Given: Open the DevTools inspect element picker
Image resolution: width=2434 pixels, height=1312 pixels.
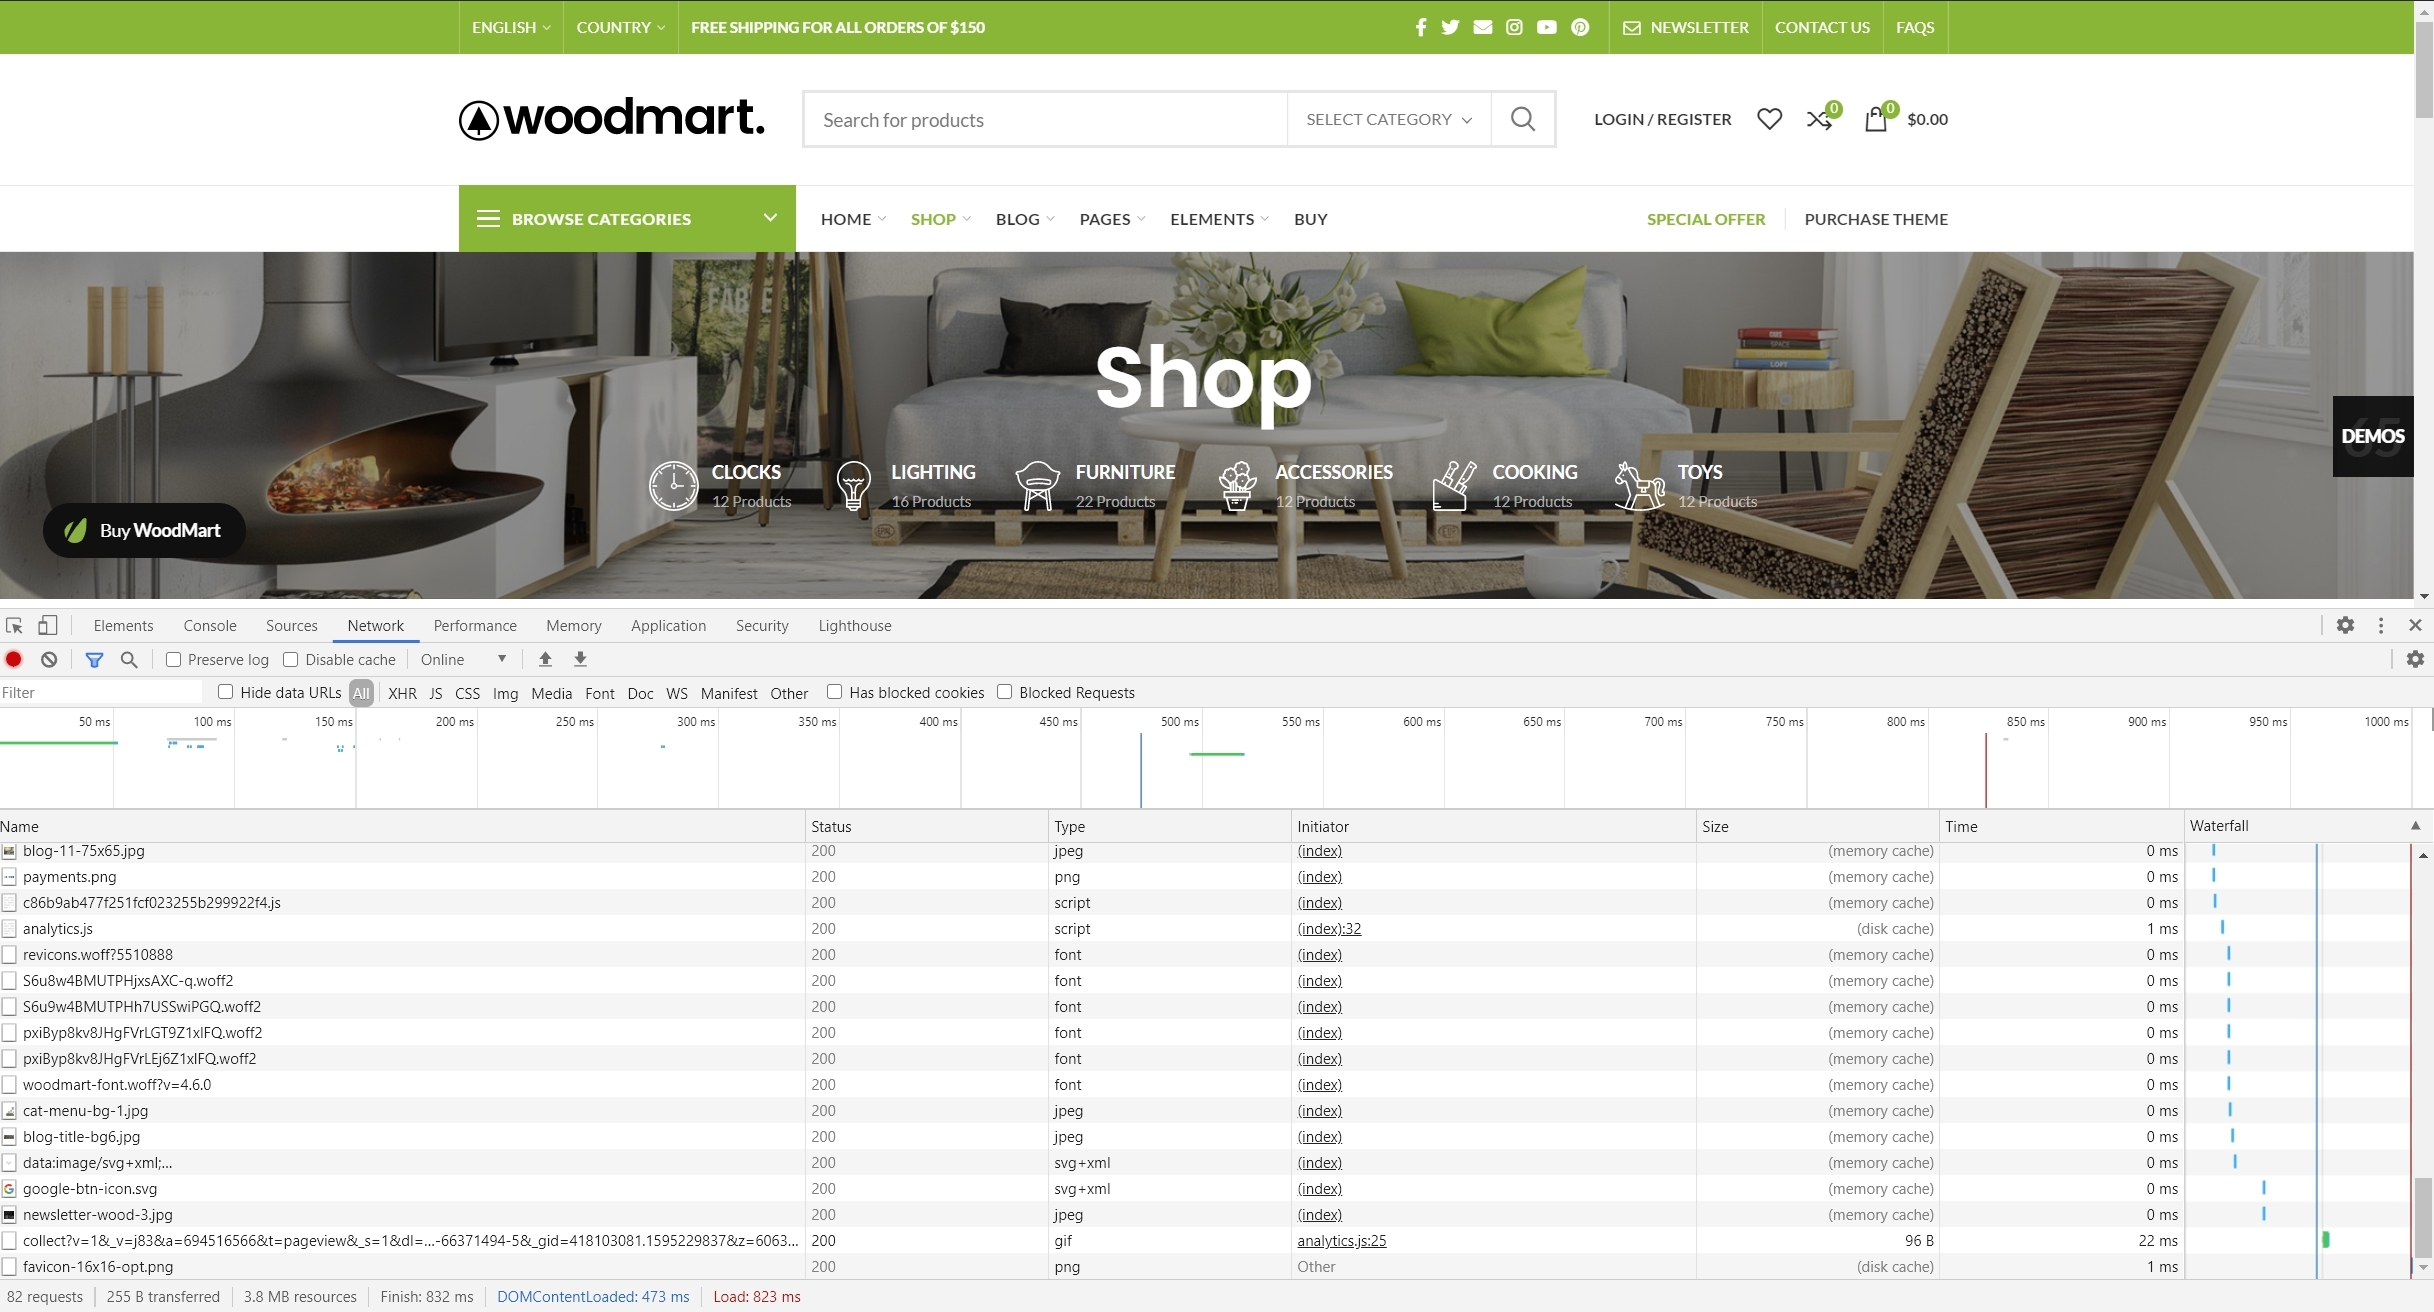Looking at the screenshot, I should pyautogui.click(x=14, y=626).
